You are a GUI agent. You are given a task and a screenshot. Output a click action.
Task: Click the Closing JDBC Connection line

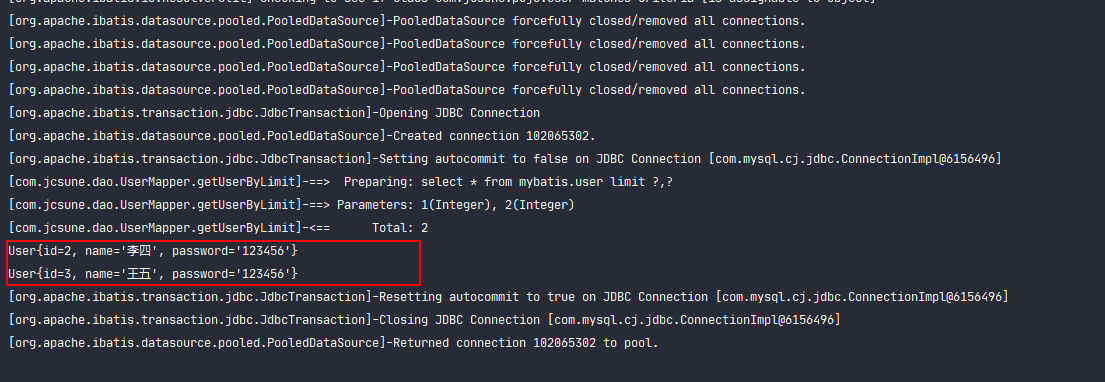tap(424, 320)
